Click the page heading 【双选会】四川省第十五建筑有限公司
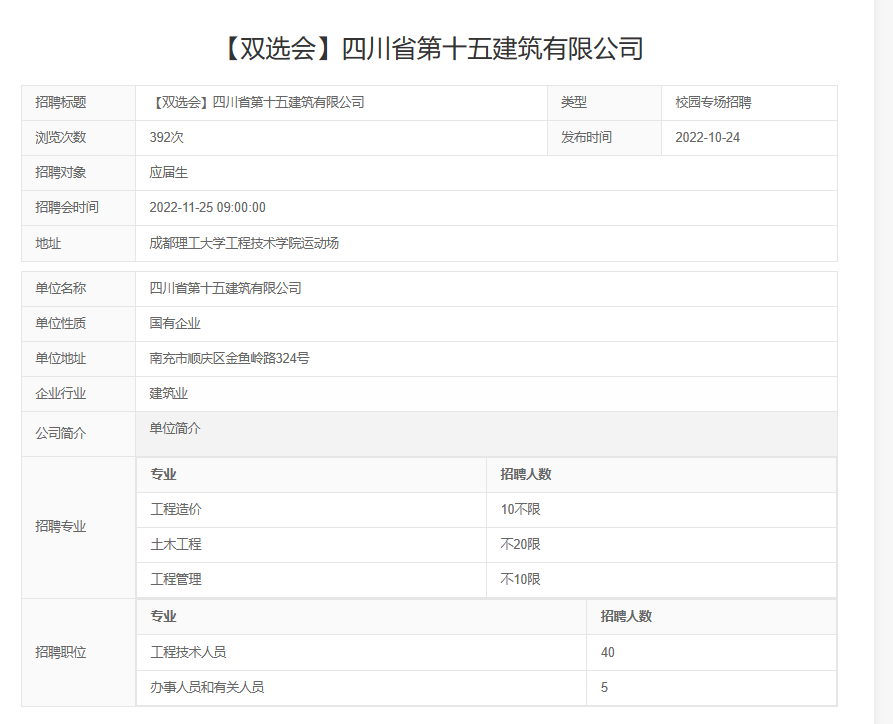Screen dimensions: 893x724 pos(432,48)
